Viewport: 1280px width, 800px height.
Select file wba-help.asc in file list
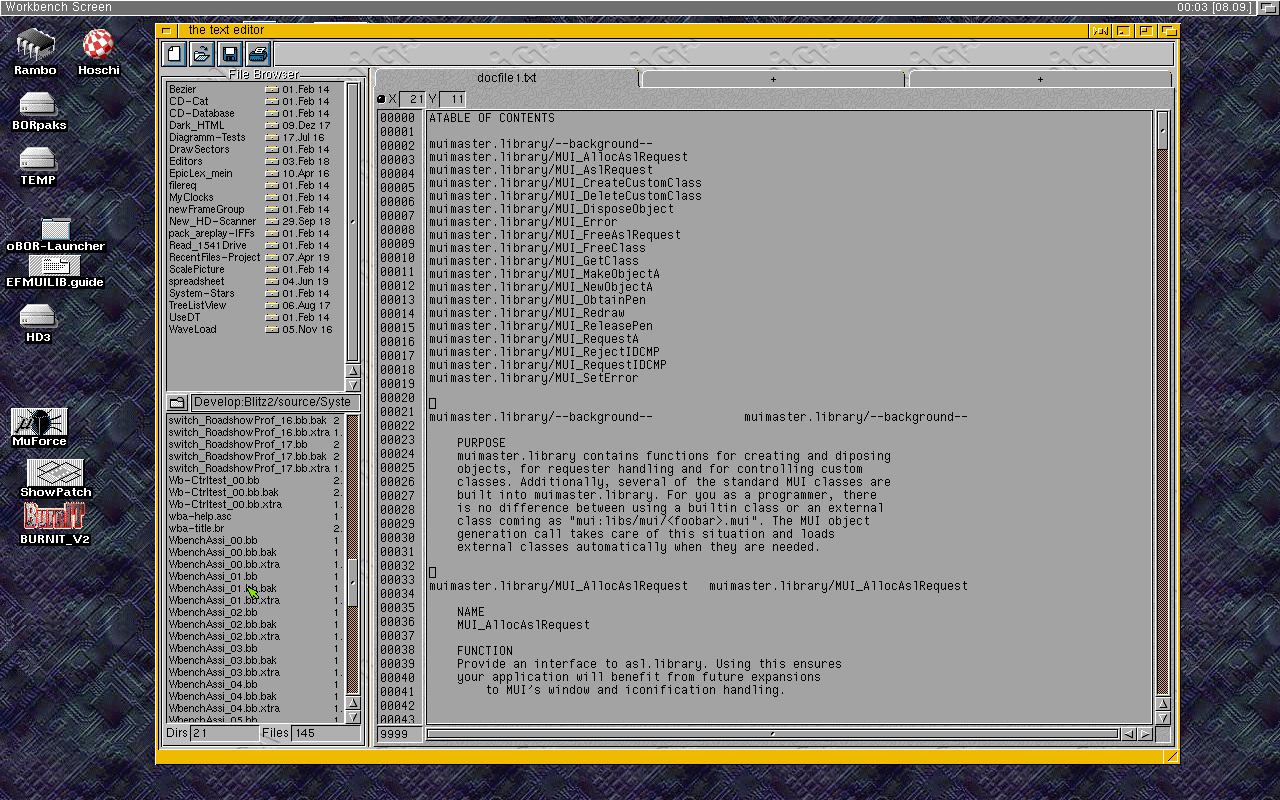pyautogui.click(x=200, y=516)
